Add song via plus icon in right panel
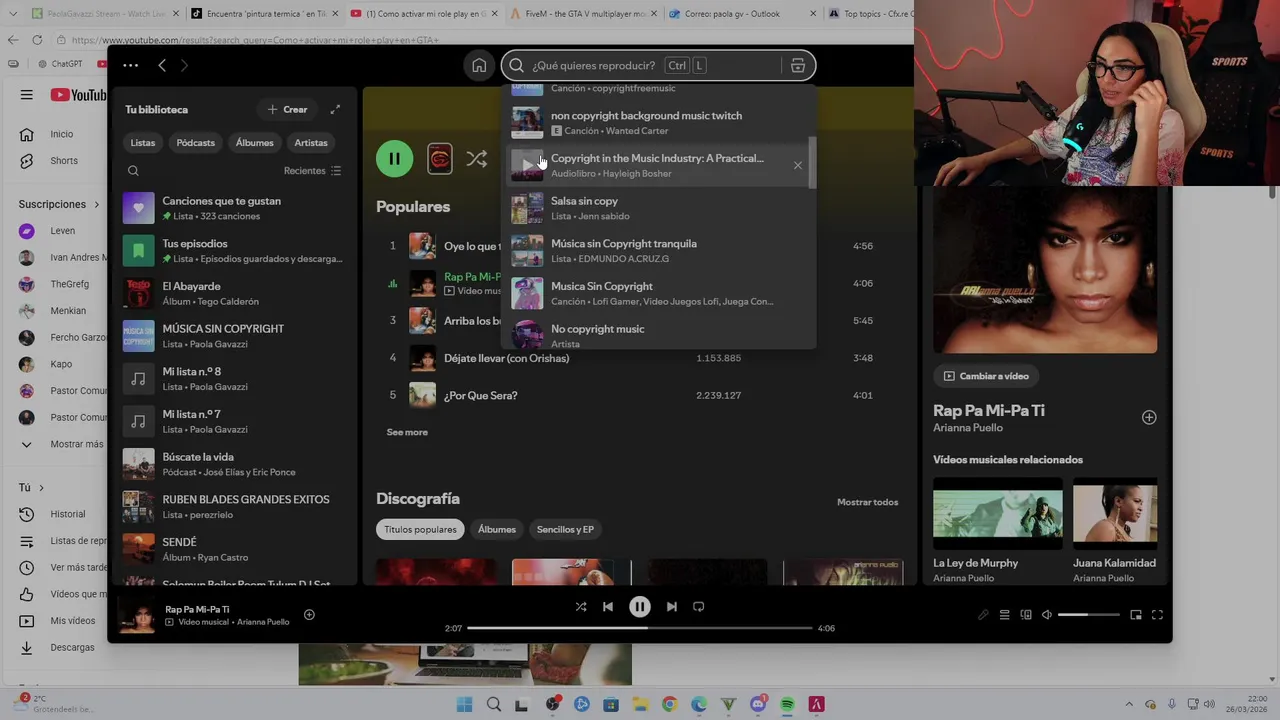Screen dimensions: 1280x720 [1149, 417]
